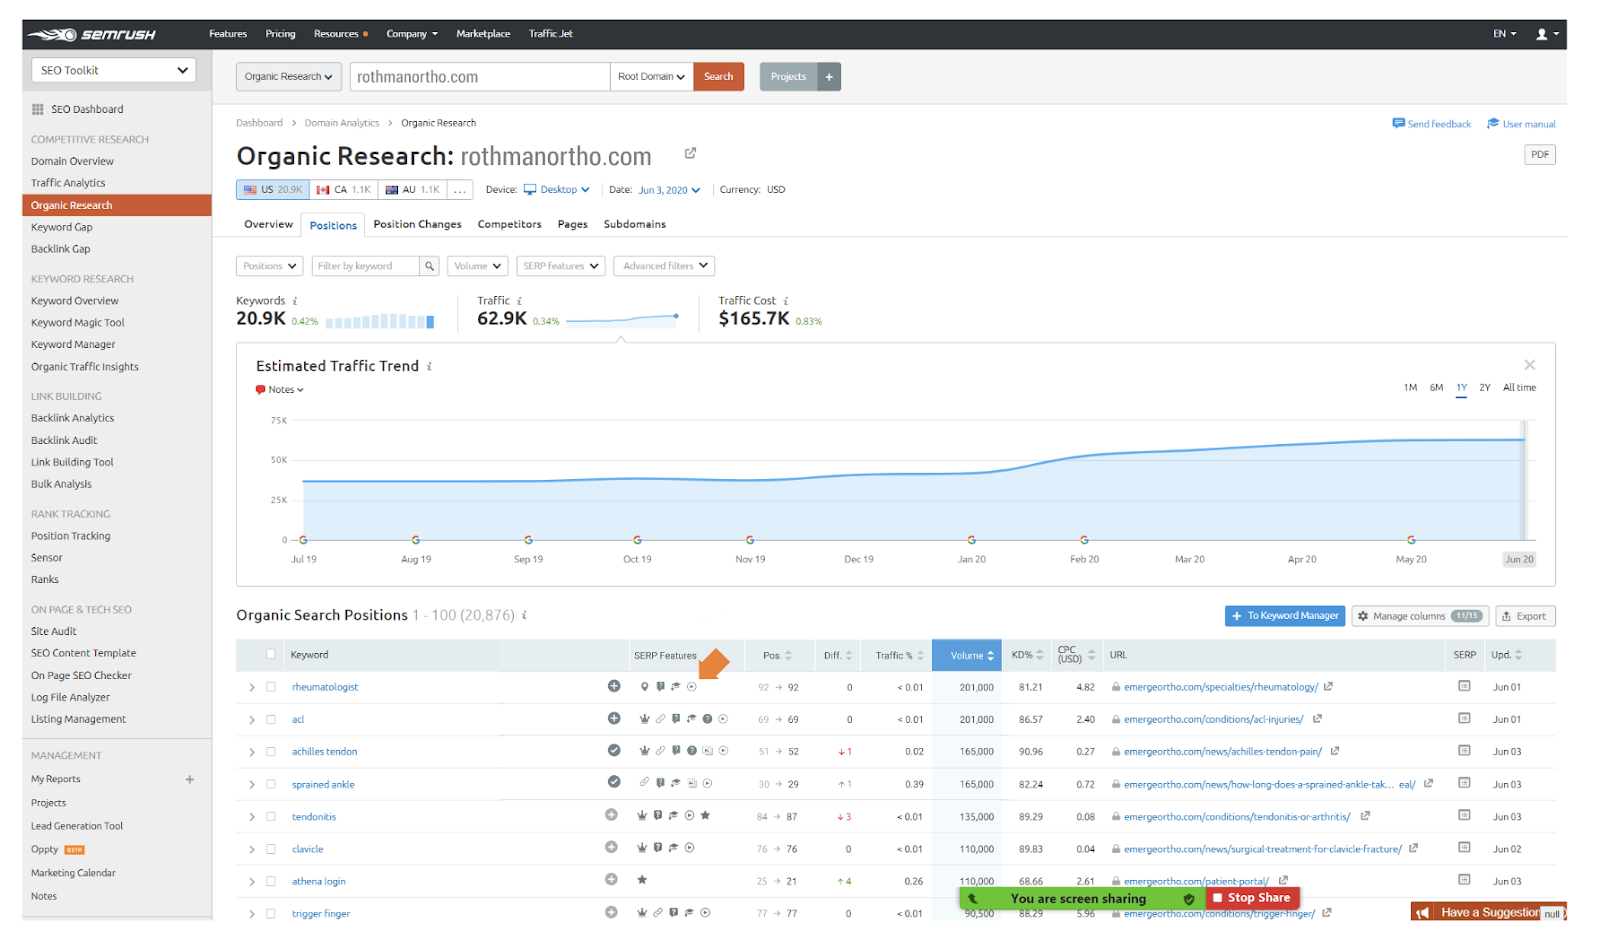Click the external link icon beside rothmanortho.com title
The height and width of the screenshot is (949, 1600).
[x=690, y=153]
